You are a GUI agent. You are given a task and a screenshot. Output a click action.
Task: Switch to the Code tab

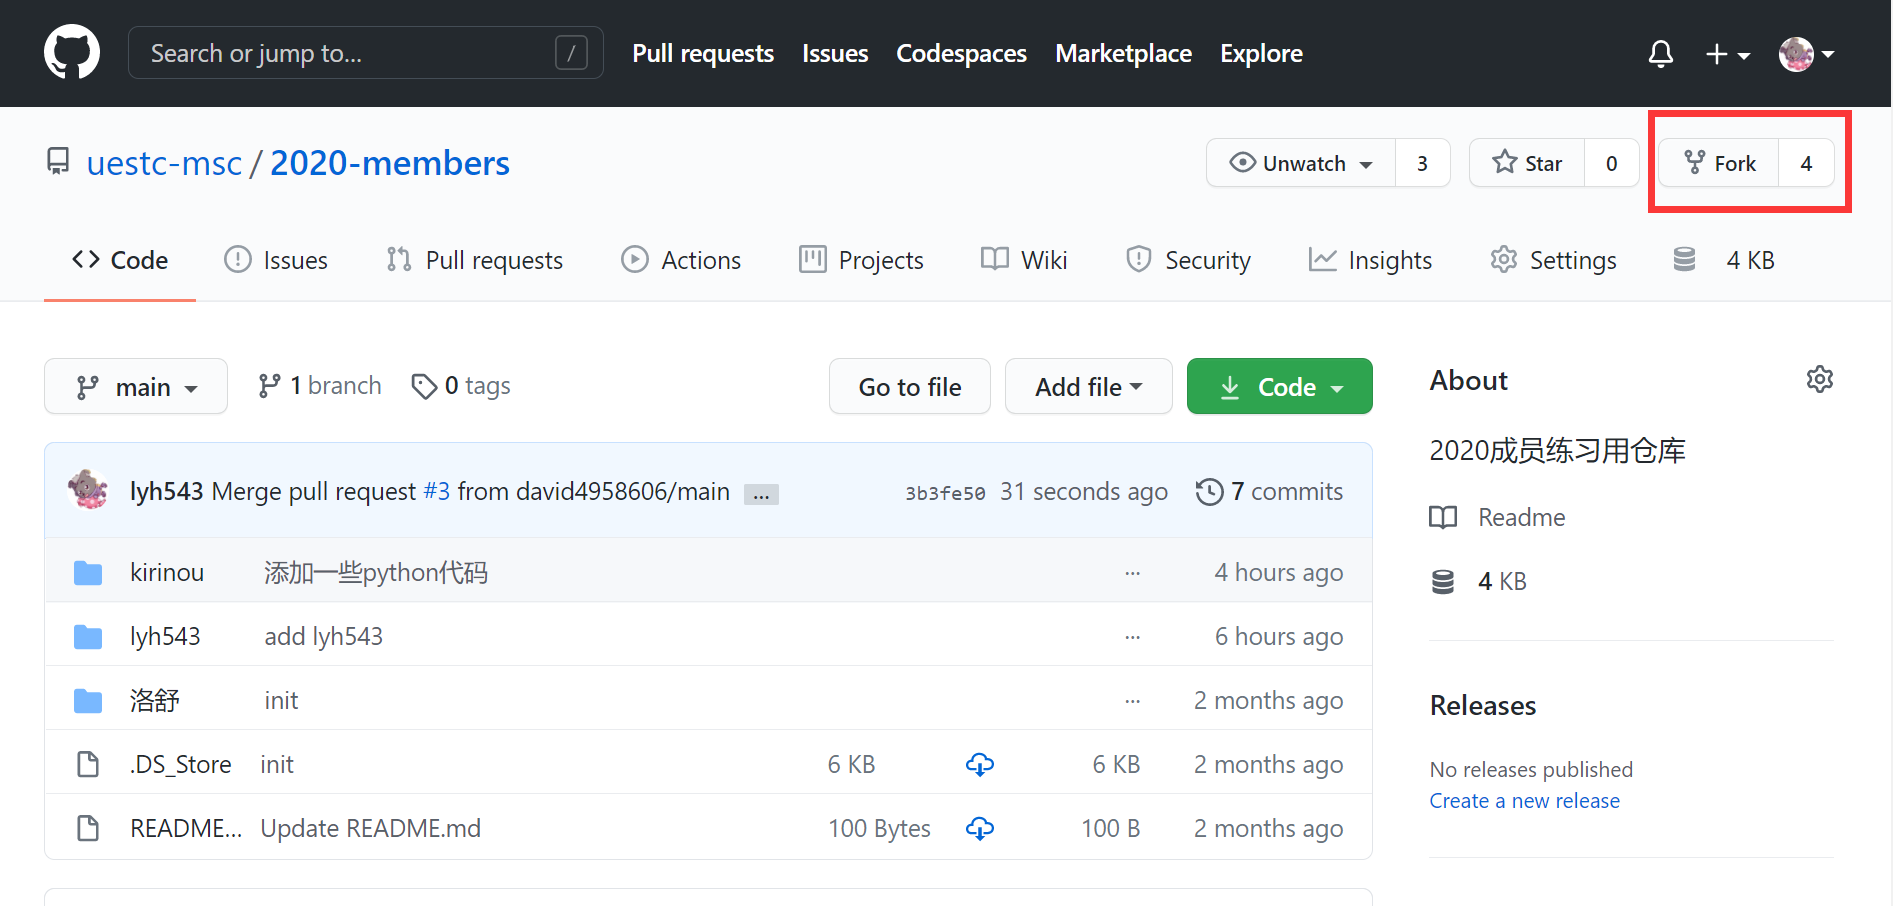tap(120, 260)
